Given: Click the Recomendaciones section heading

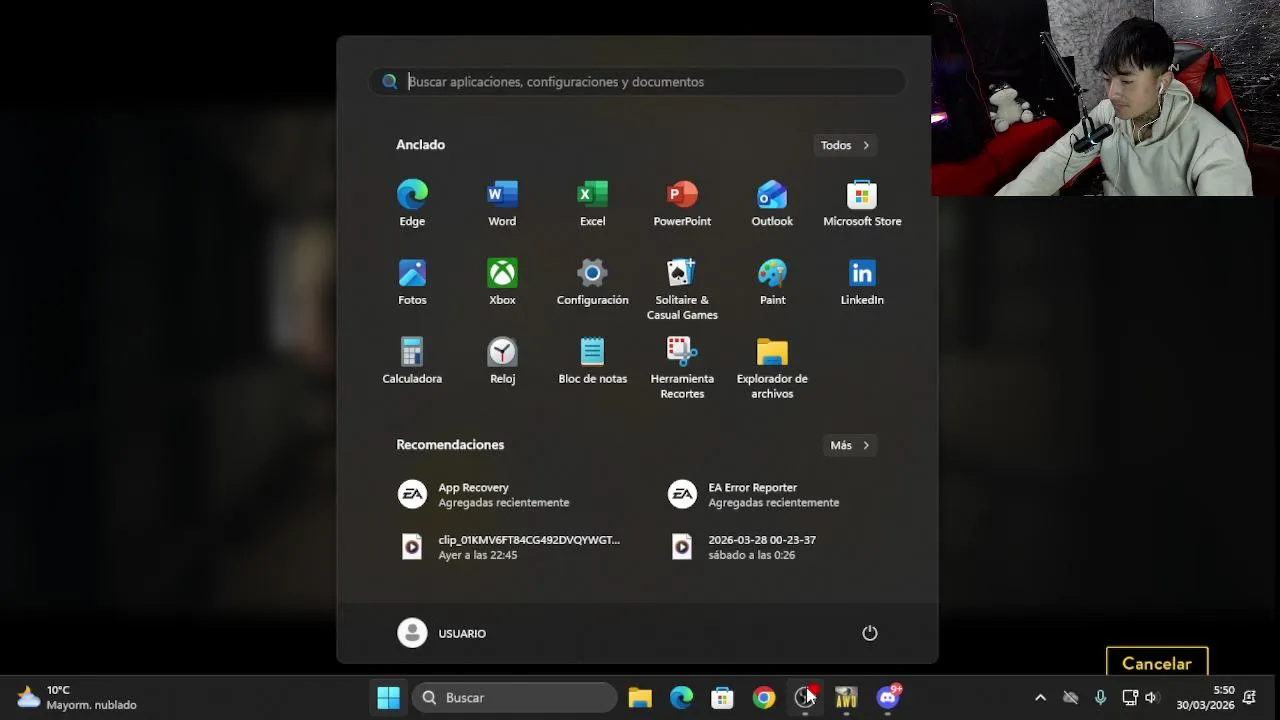Looking at the screenshot, I should (x=450, y=445).
